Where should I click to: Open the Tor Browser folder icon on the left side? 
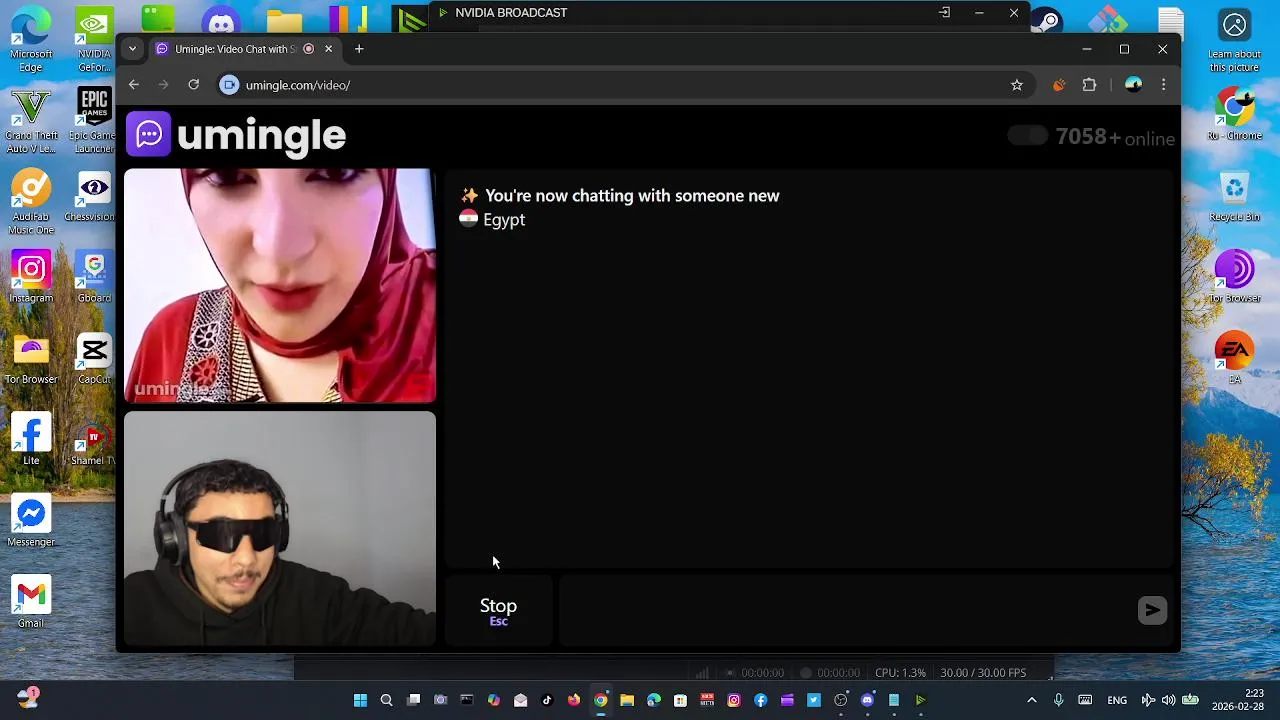tap(31, 358)
